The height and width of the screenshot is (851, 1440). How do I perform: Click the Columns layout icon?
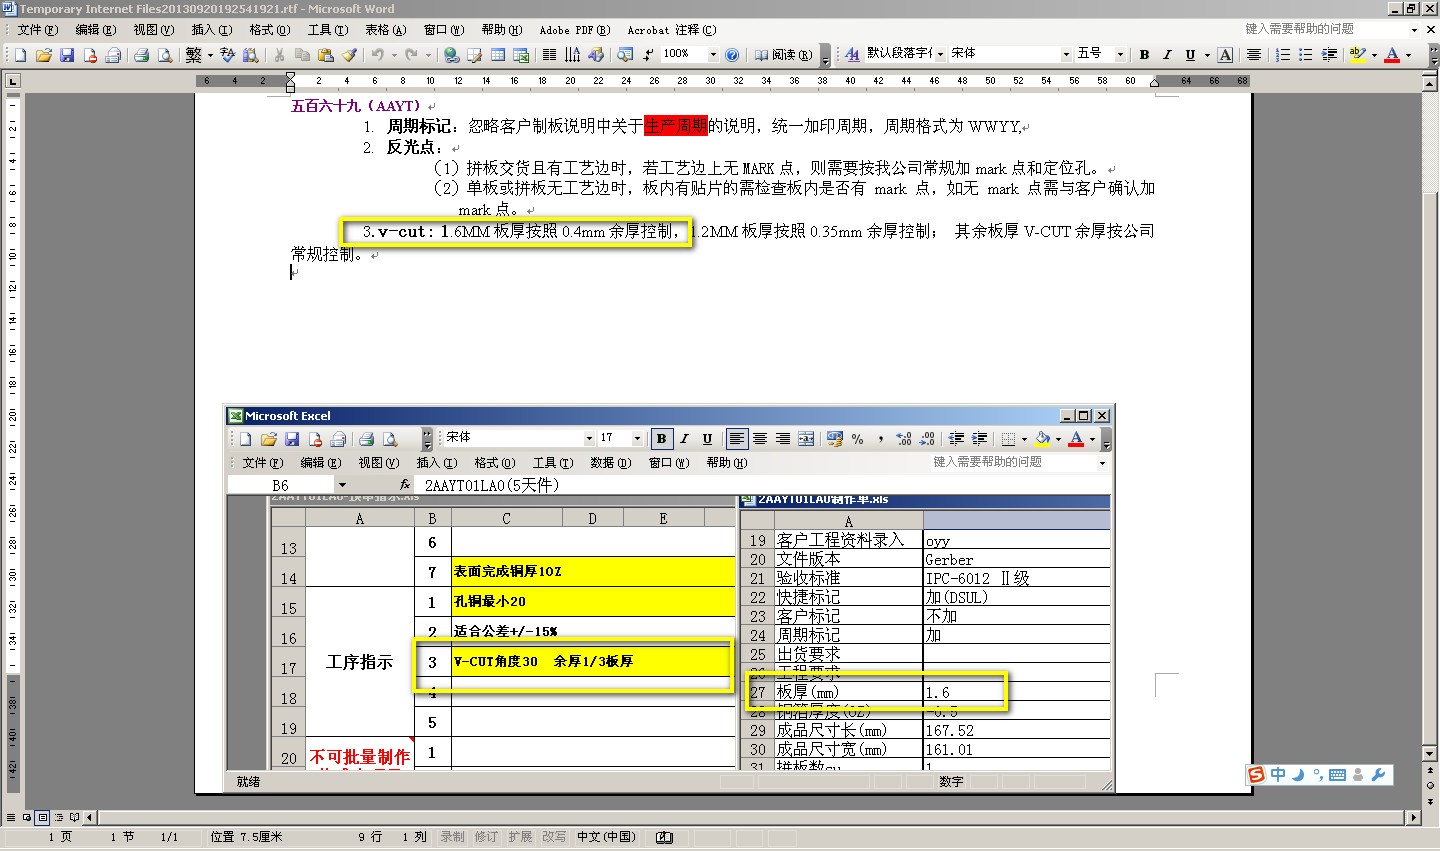(549, 55)
